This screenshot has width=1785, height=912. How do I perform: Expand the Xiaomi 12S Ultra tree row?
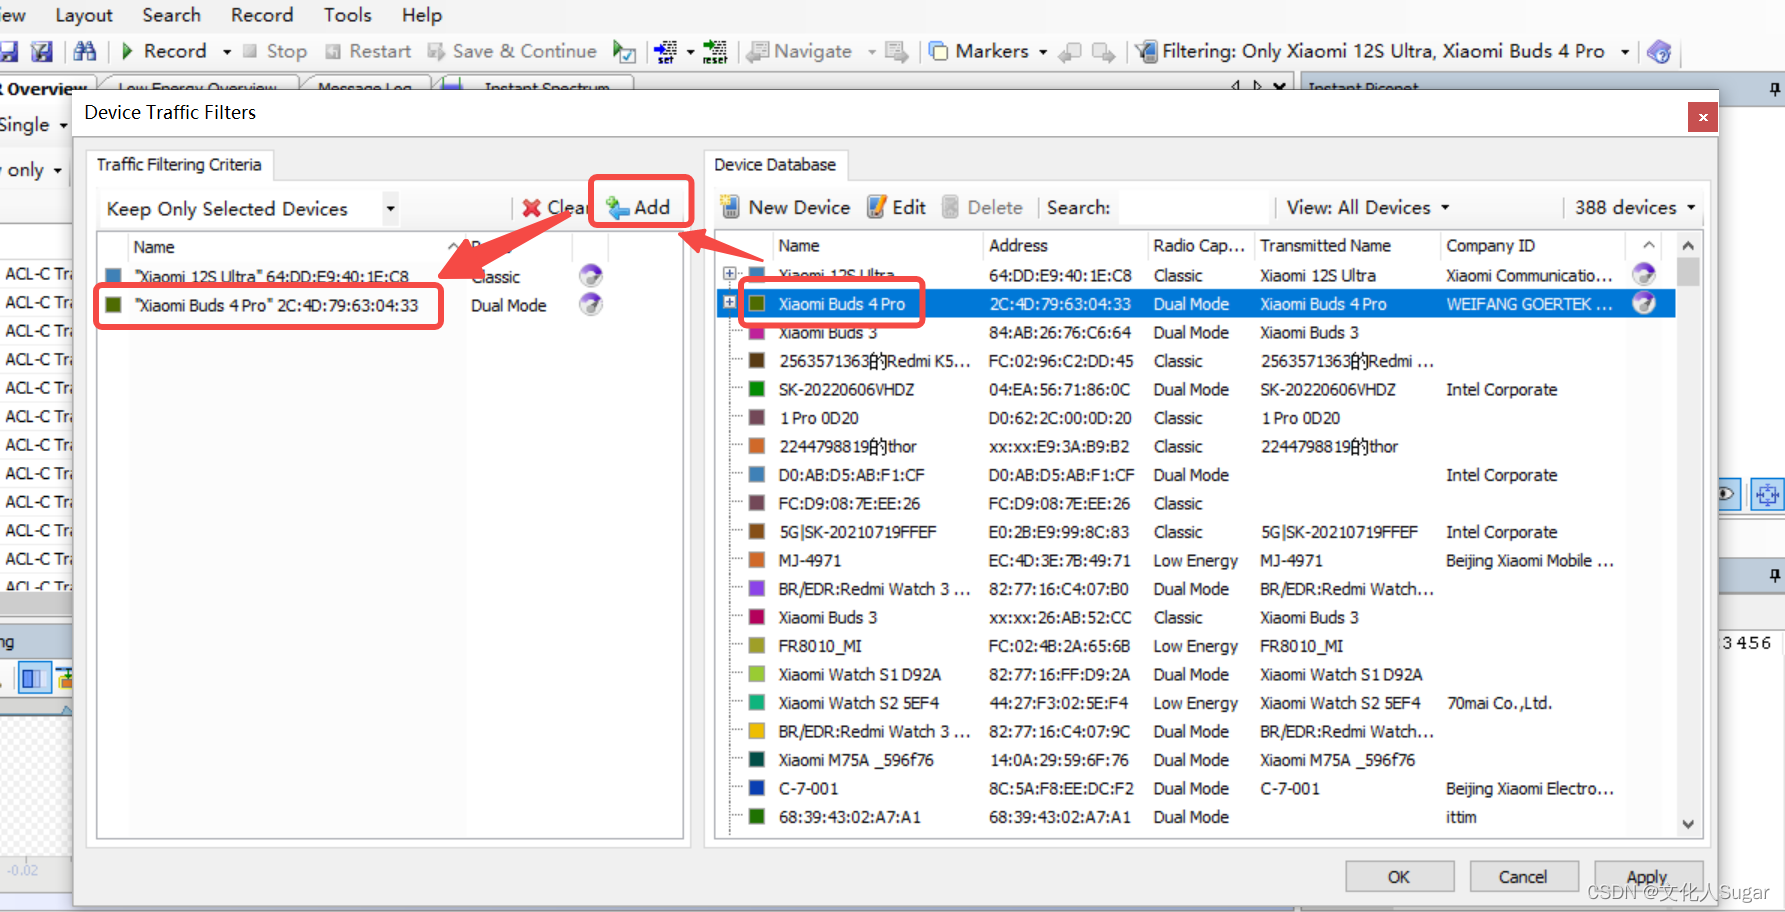click(x=729, y=274)
